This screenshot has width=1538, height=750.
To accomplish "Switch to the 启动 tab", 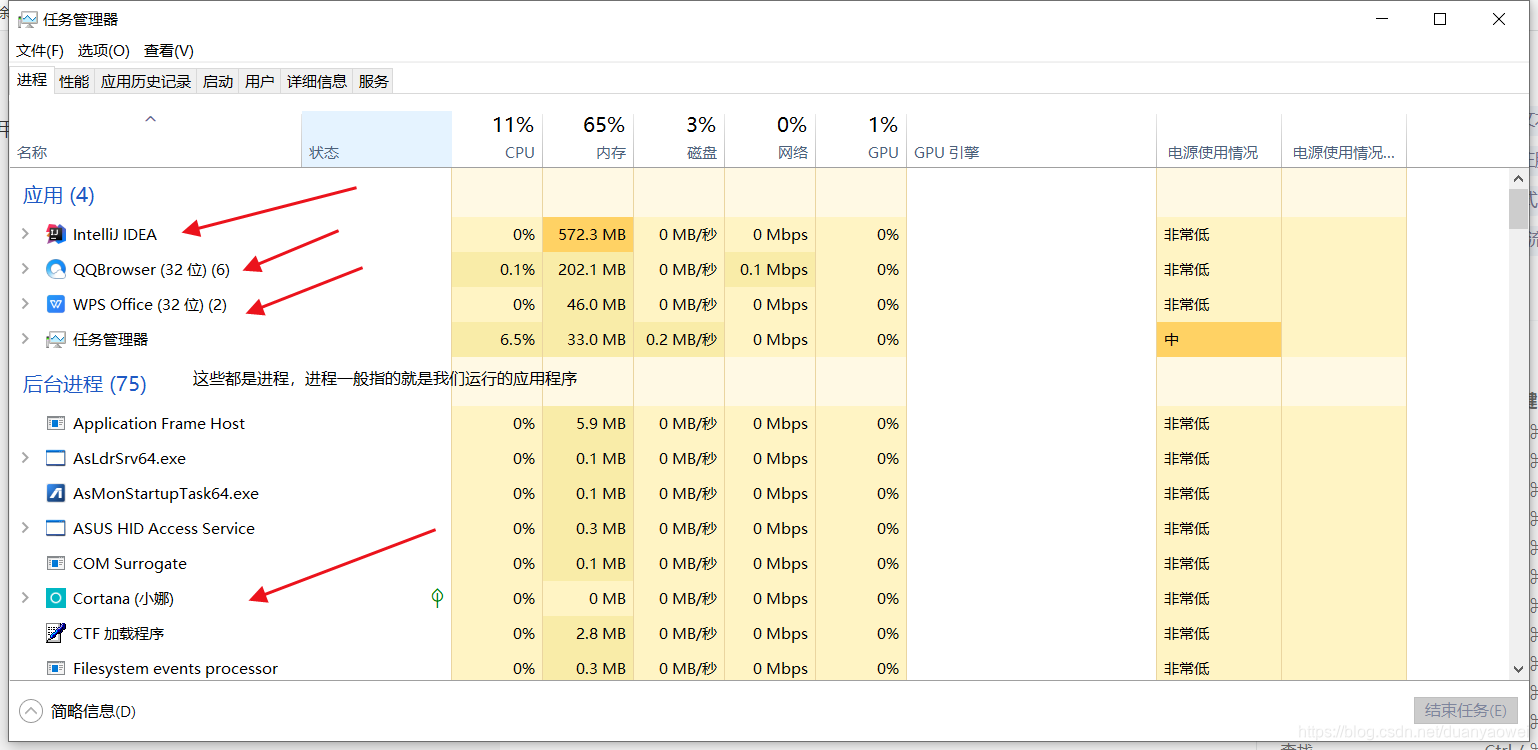I will pos(218,82).
